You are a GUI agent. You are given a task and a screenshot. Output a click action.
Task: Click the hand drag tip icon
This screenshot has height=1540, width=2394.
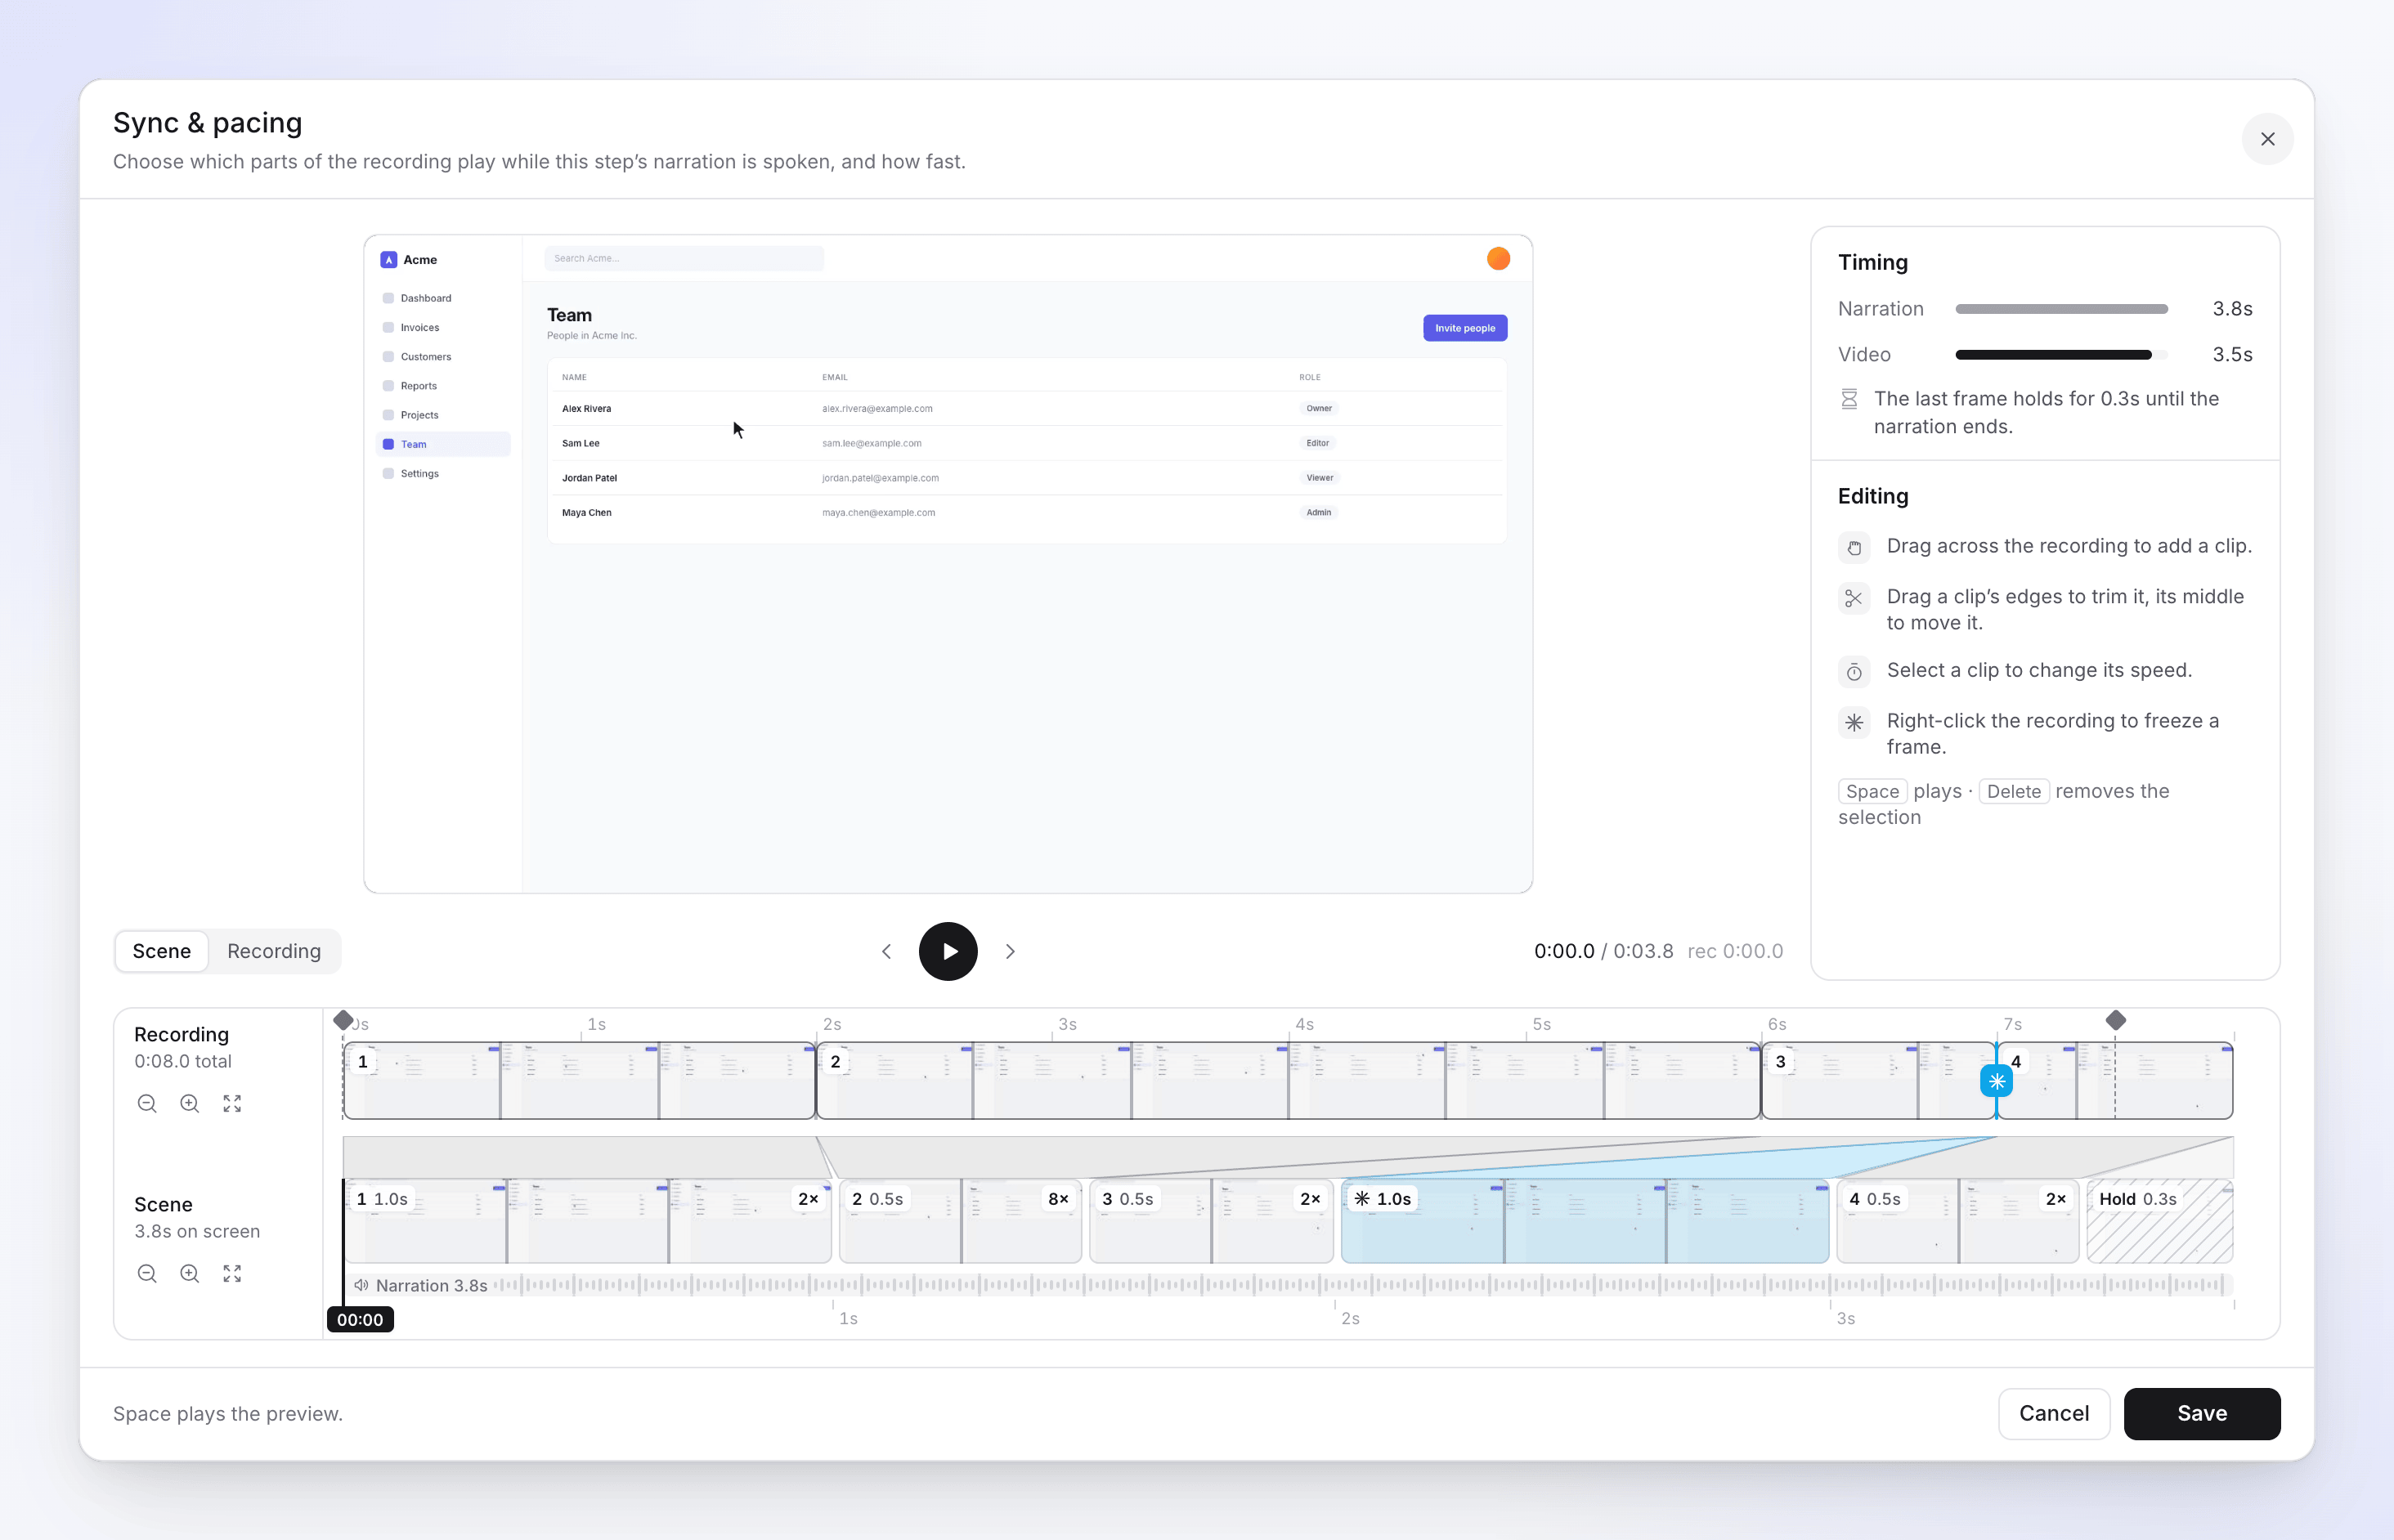1854,547
